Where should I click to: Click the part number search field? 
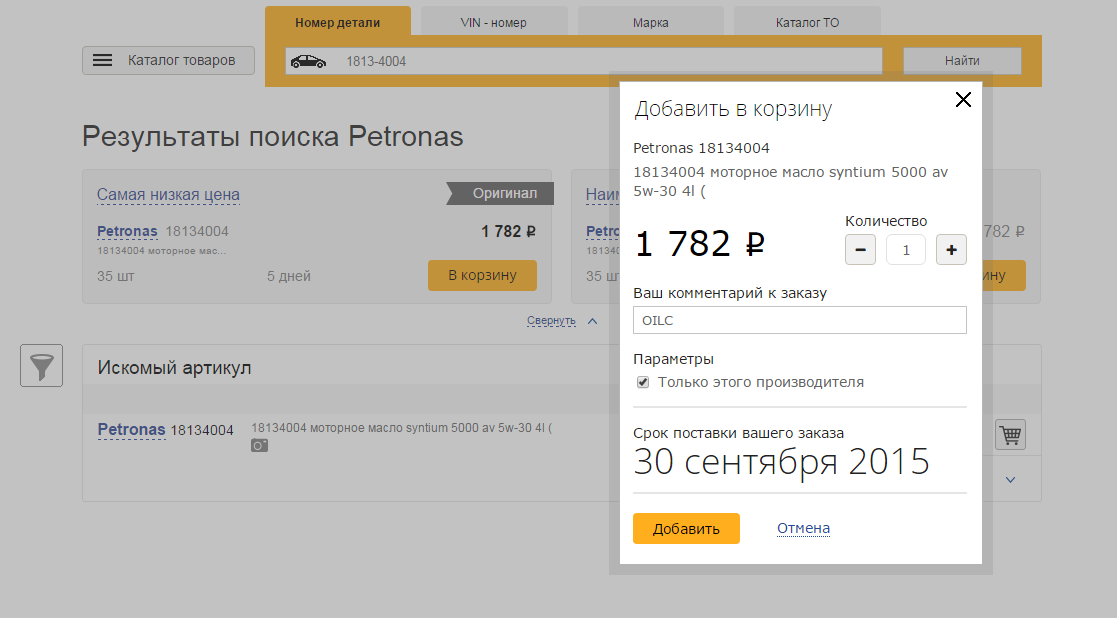tap(584, 61)
